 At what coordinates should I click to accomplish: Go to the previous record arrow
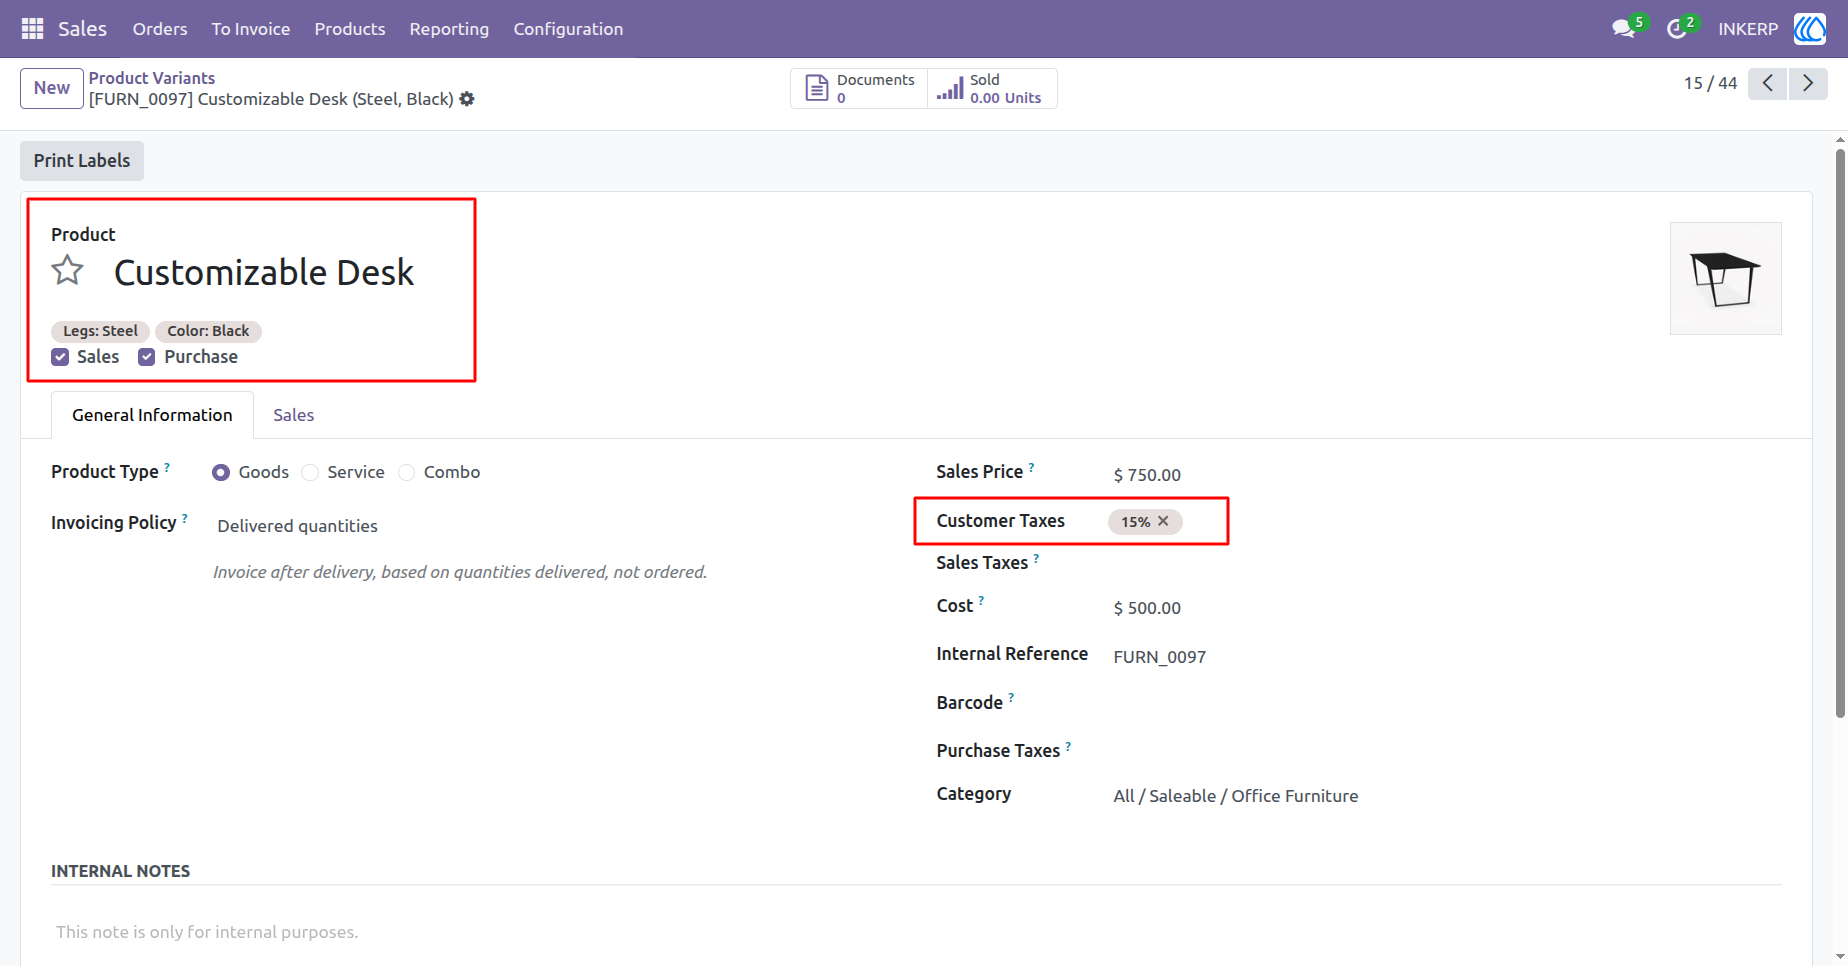tap(1768, 83)
